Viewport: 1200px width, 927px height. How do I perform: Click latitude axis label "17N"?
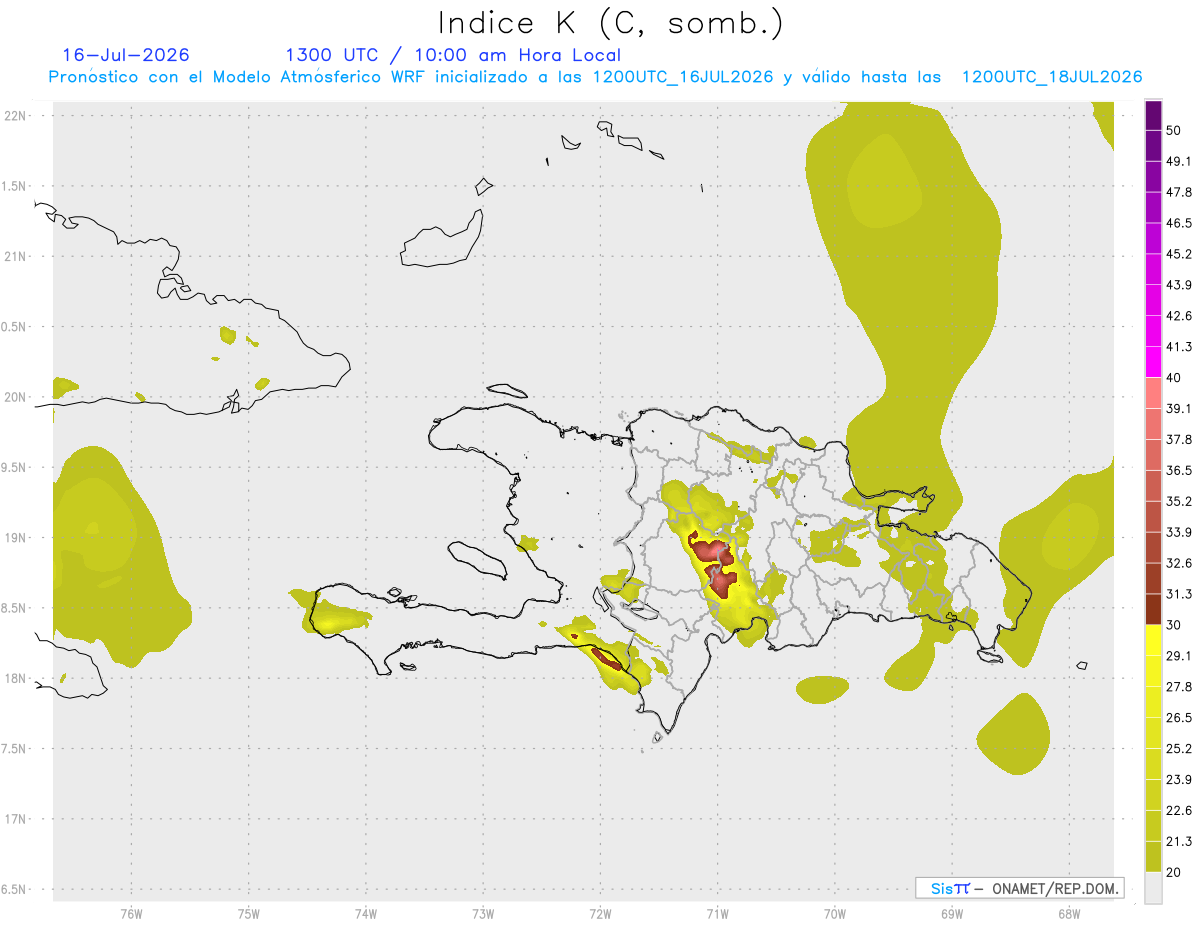coord(16,820)
